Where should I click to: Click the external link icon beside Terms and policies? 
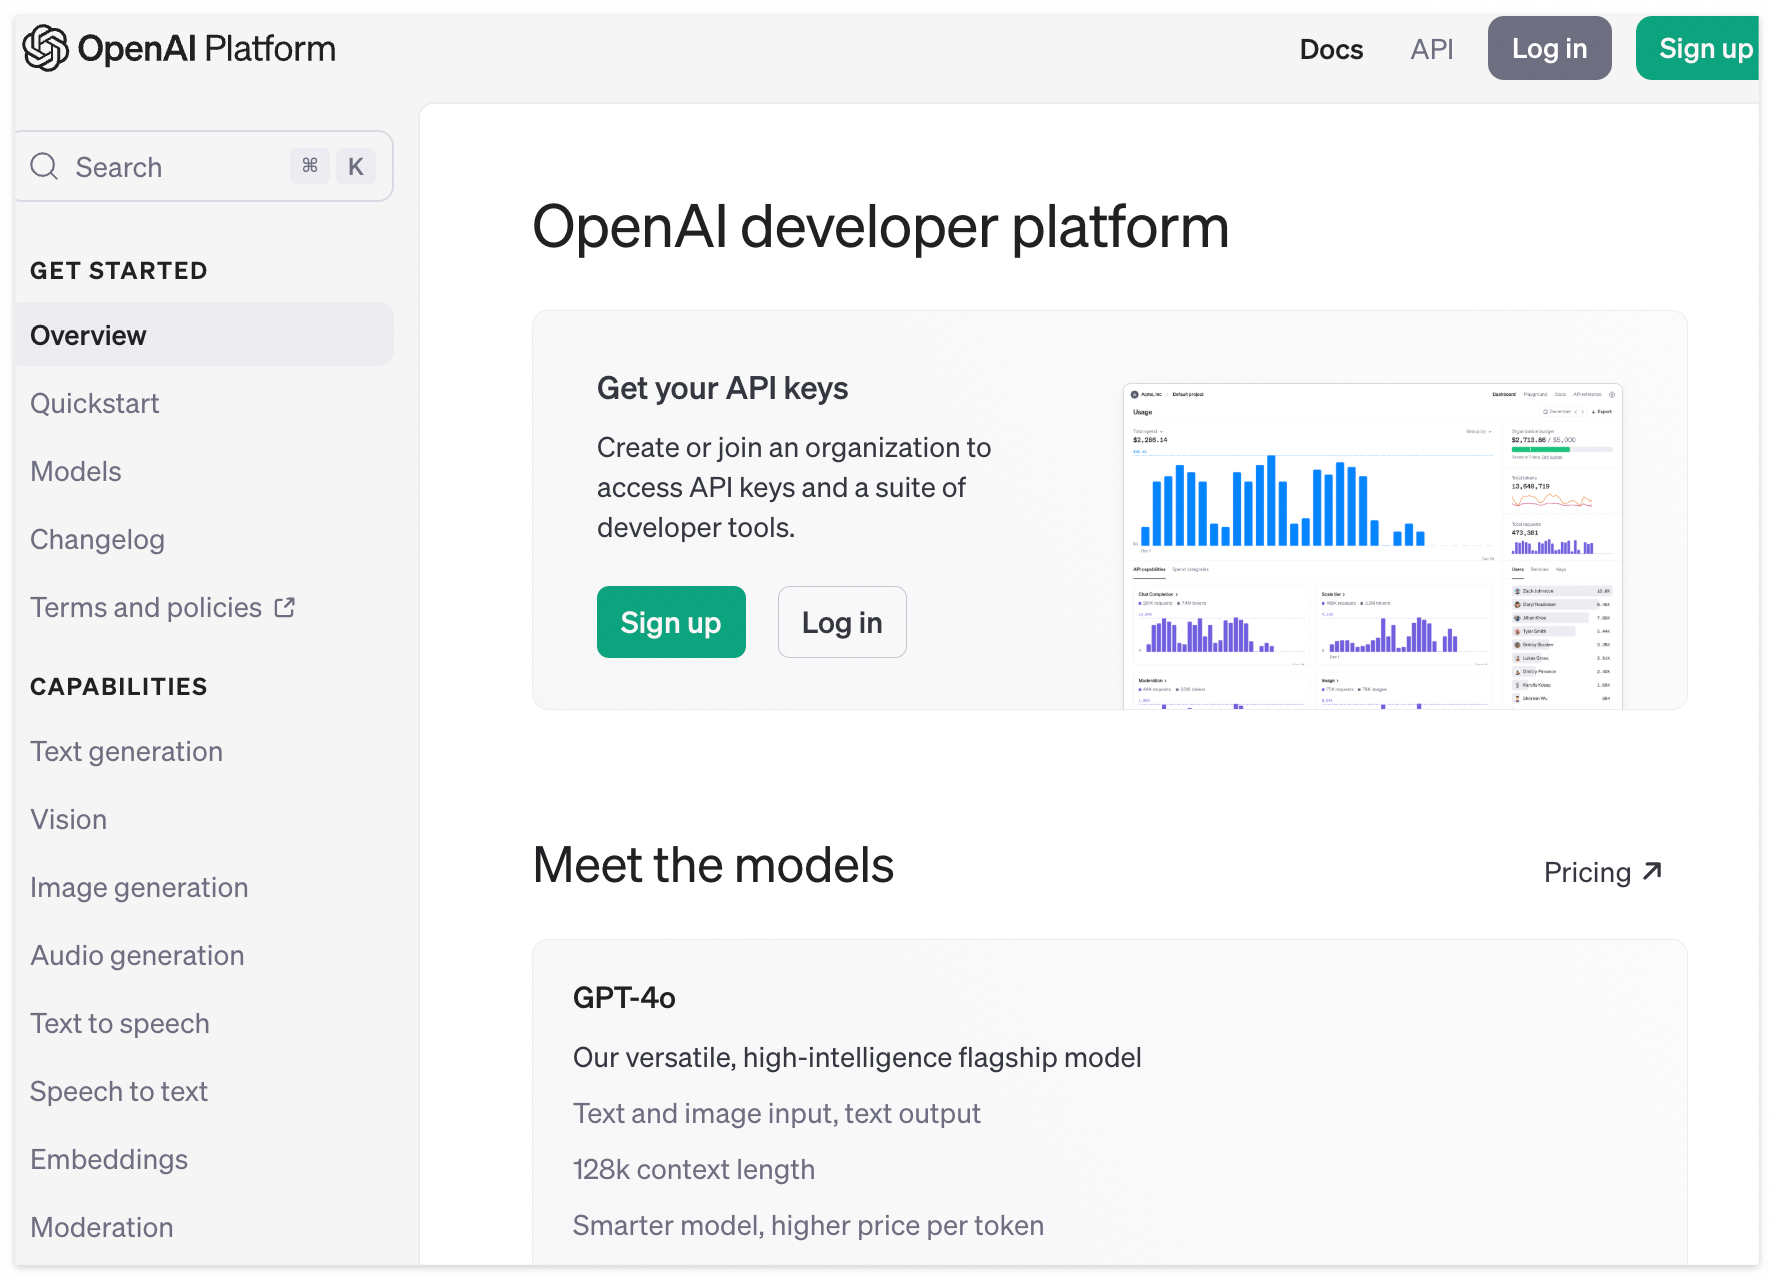(285, 607)
